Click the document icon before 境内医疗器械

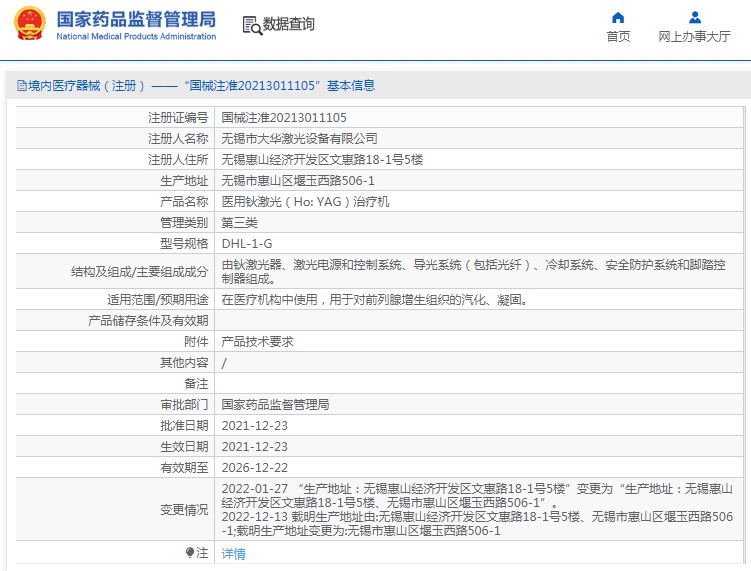[x=22, y=86]
